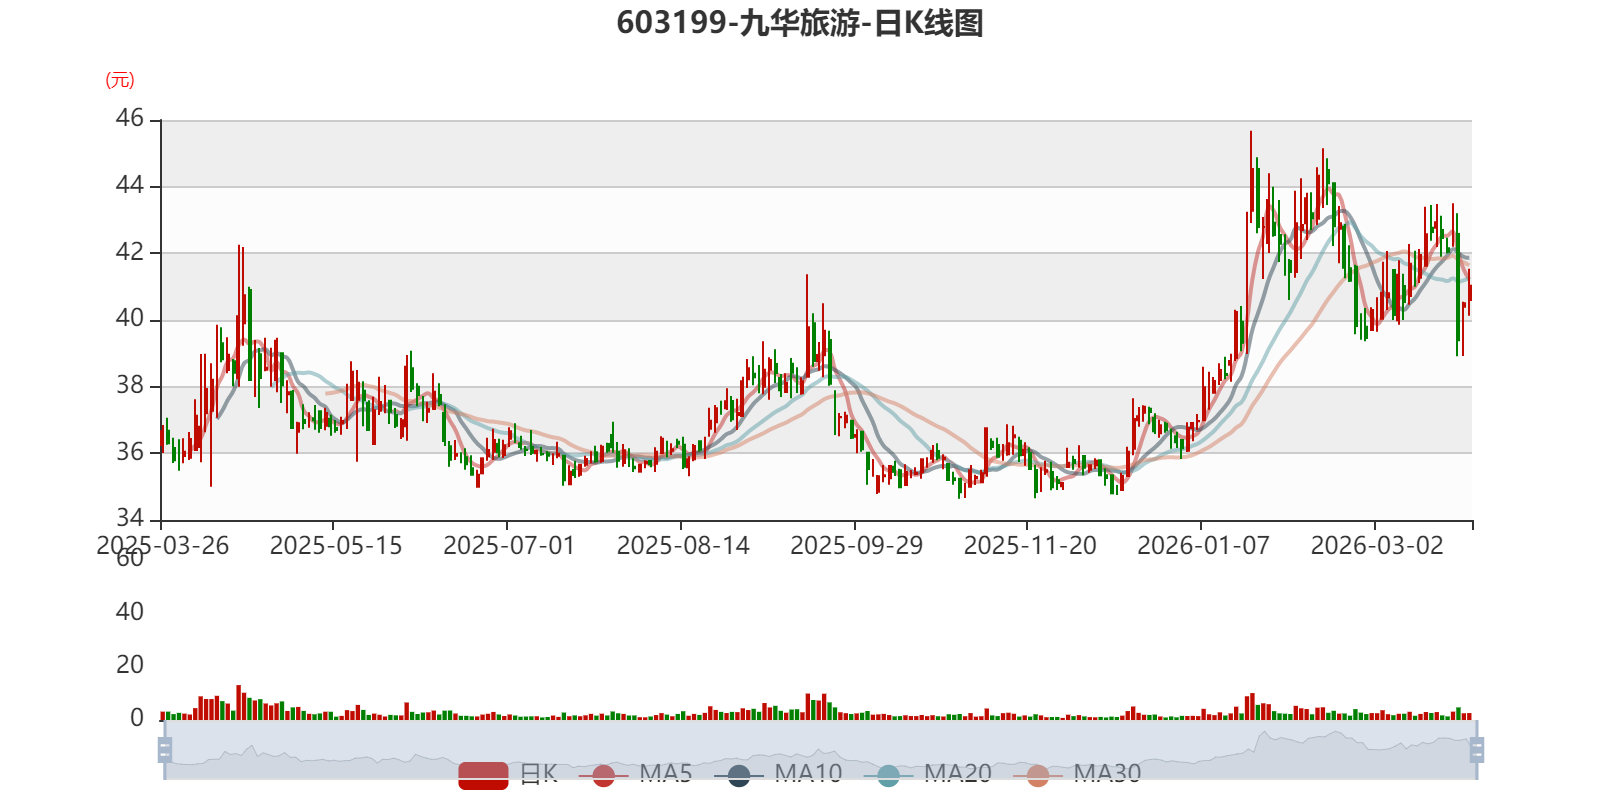Click the 2025-11-20 axis date
Image resolution: width=1600 pixels, height=800 pixels.
tap(1030, 546)
